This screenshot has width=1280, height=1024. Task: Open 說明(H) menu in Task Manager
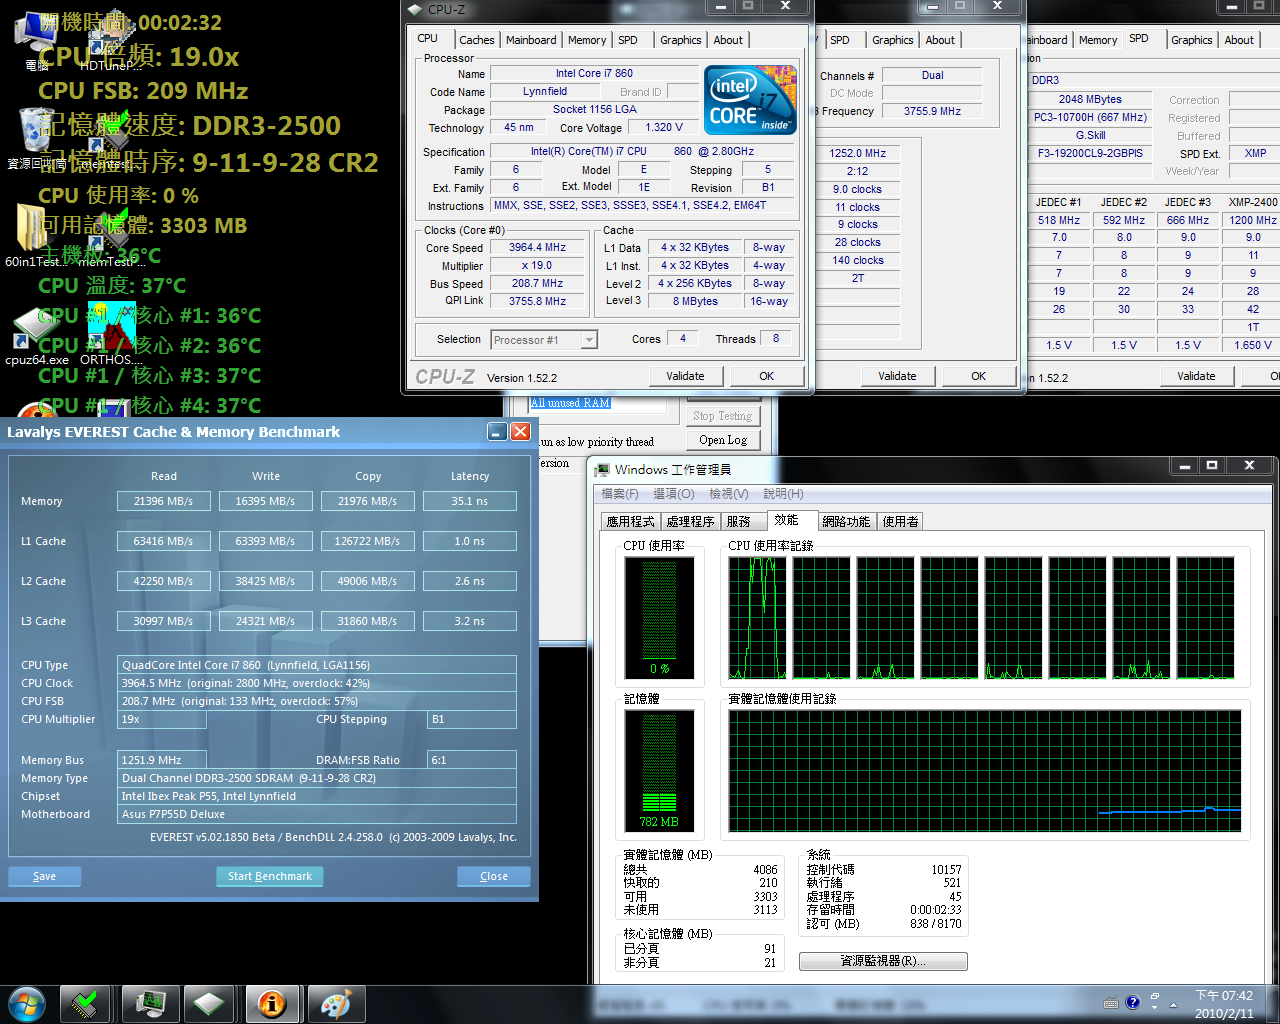[784, 494]
